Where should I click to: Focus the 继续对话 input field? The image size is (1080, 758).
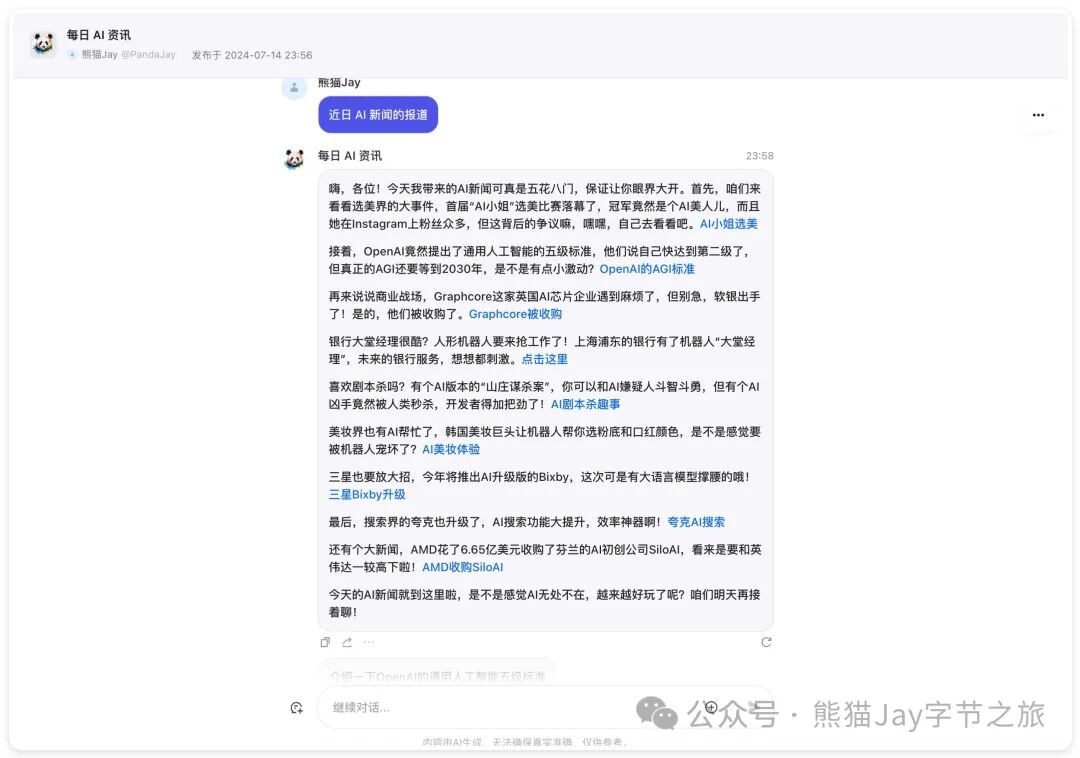click(545, 707)
